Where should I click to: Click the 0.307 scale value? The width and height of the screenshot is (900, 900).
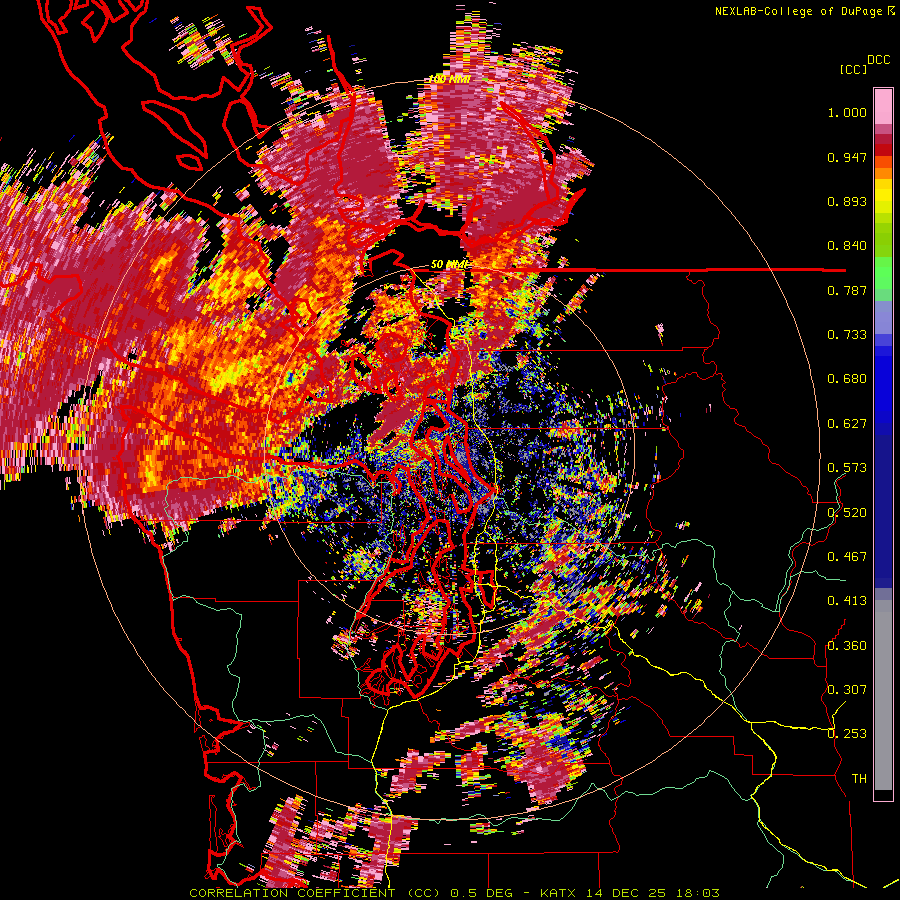847,690
